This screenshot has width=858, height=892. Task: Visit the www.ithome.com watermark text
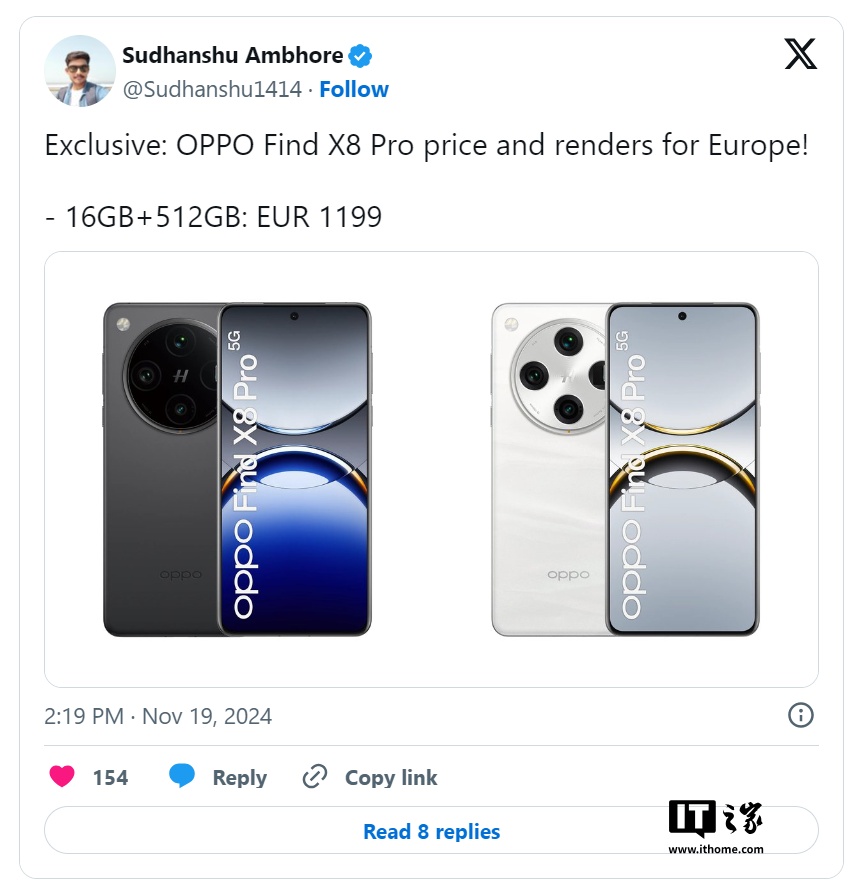coord(716,849)
